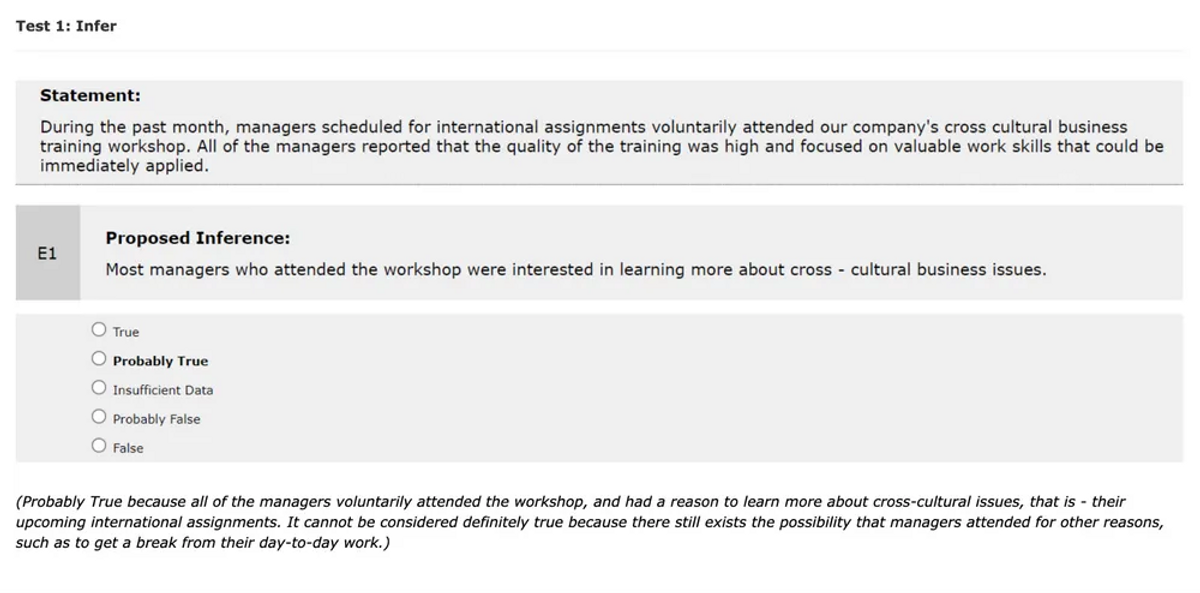Click the bold Probably True label text
The height and width of the screenshot is (593, 1200).
click(160, 361)
